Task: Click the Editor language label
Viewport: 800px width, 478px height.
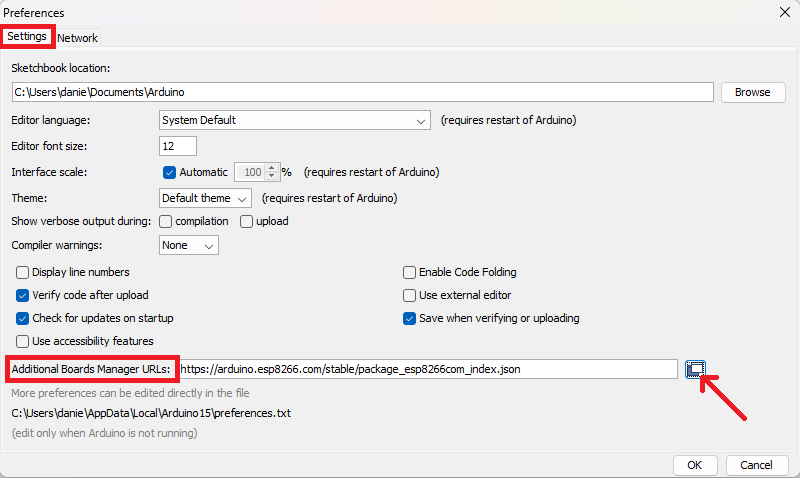Action: 51,120
